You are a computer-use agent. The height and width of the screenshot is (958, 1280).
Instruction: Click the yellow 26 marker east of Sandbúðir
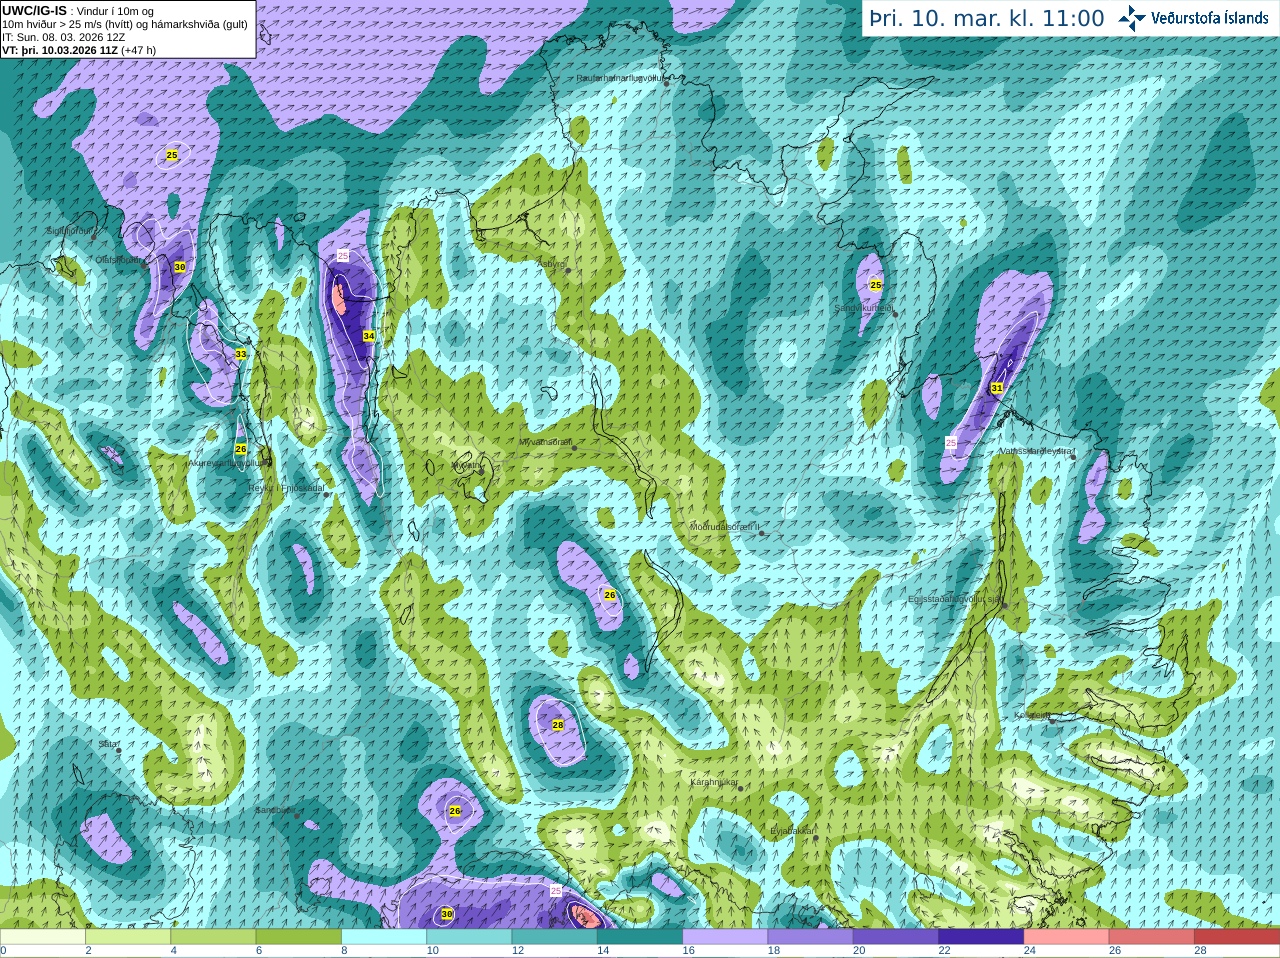pos(455,811)
